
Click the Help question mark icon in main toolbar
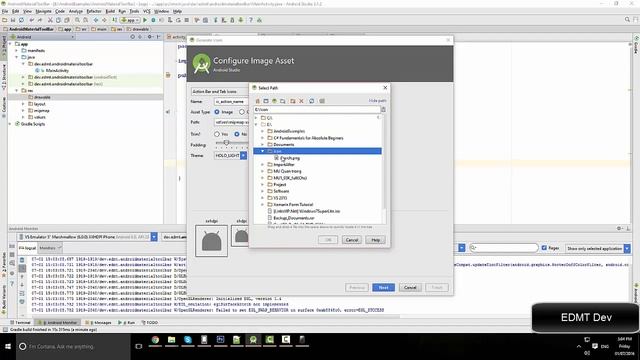tap(251, 20)
